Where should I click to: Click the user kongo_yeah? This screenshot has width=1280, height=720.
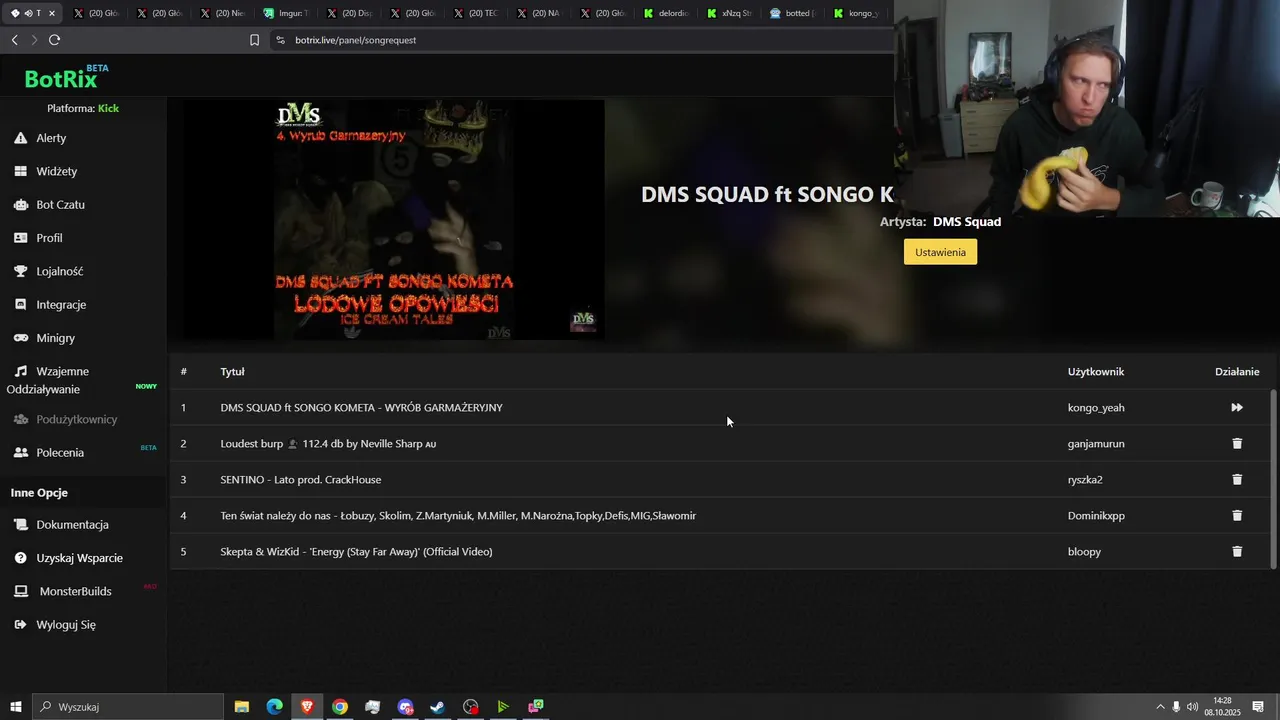1096,408
